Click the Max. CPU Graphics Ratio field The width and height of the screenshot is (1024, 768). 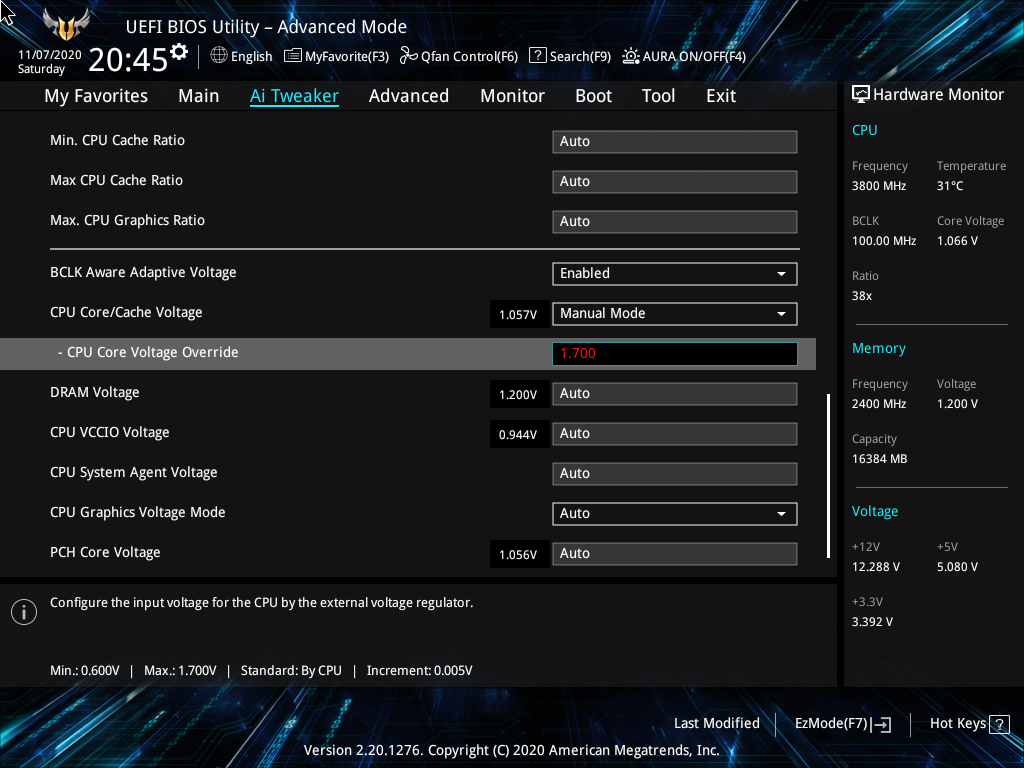tap(675, 221)
